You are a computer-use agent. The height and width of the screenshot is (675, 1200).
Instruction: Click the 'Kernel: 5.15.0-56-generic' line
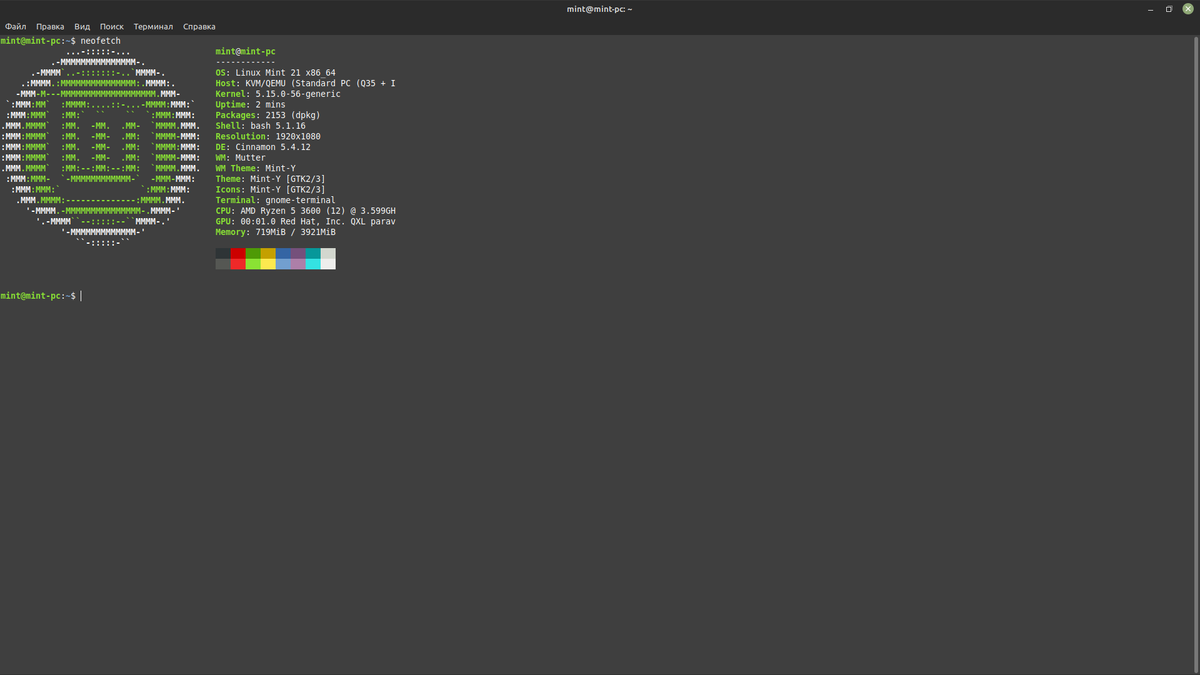click(278, 93)
